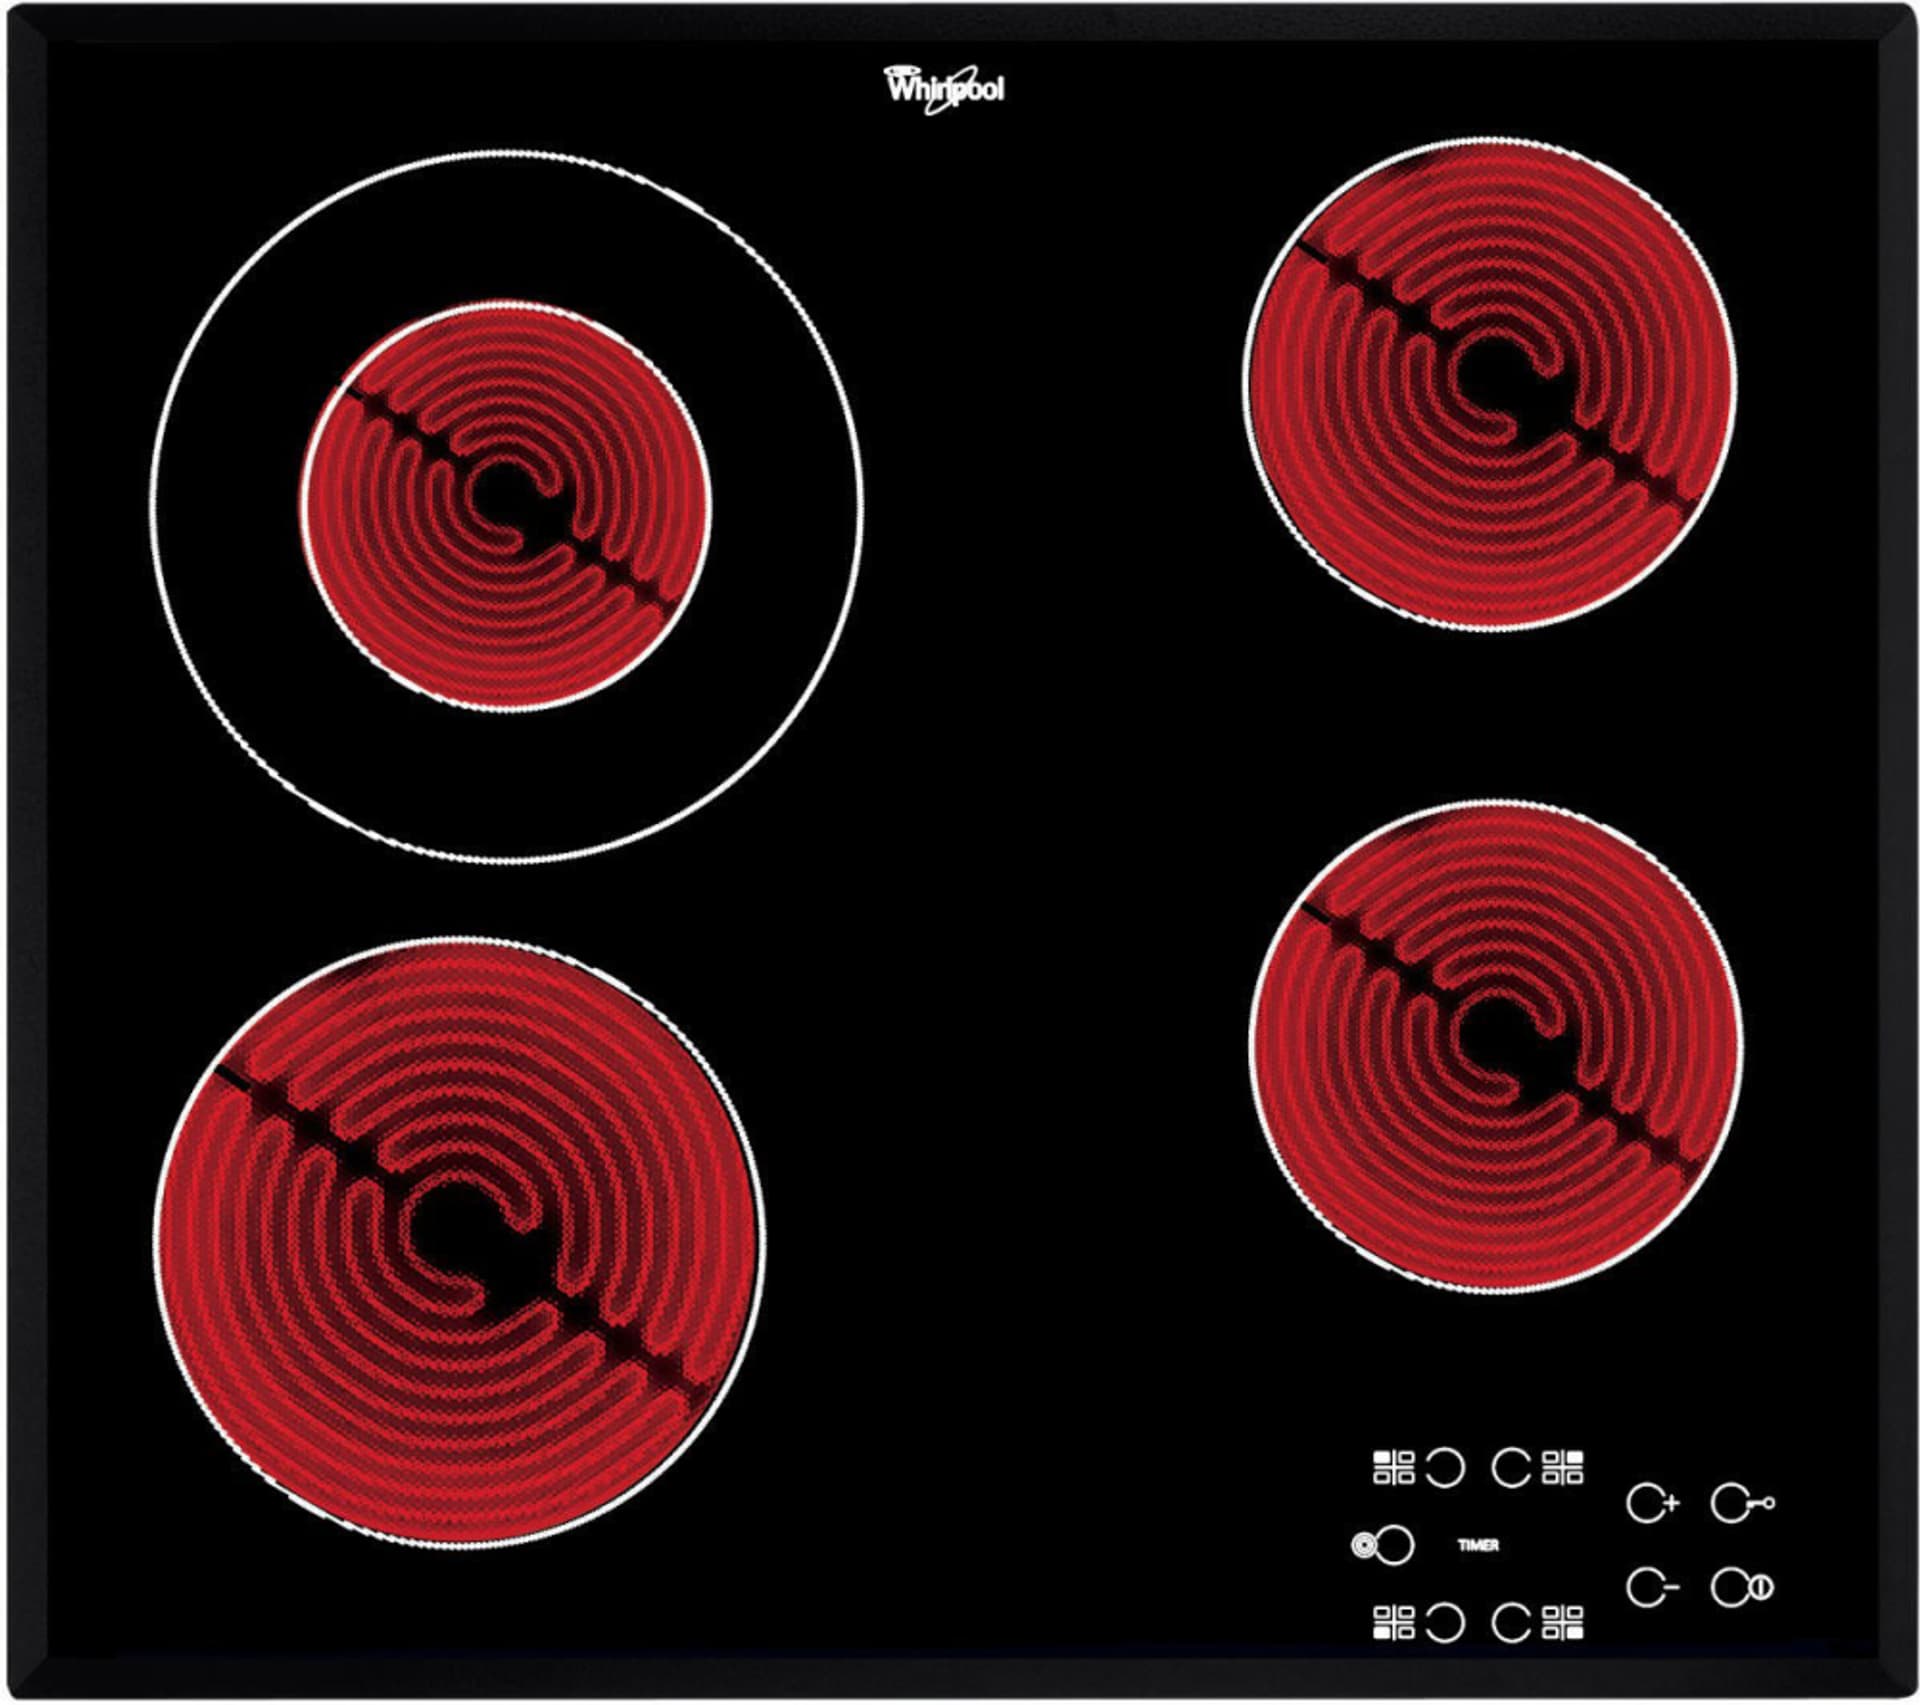Click the Whirlpool logo
1920x1705 pixels.
(x=944, y=88)
